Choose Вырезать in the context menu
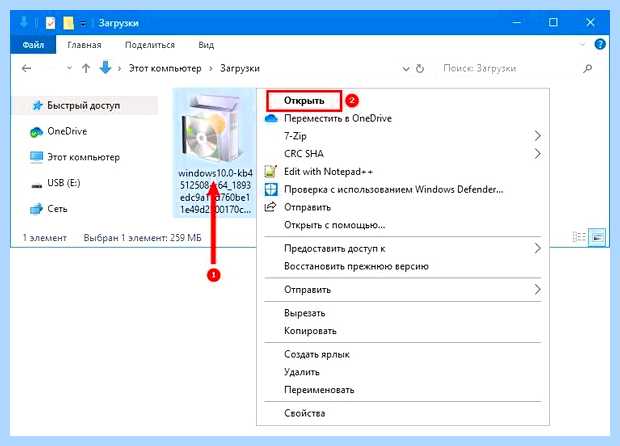The height and width of the screenshot is (446, 620). point(403,313)
